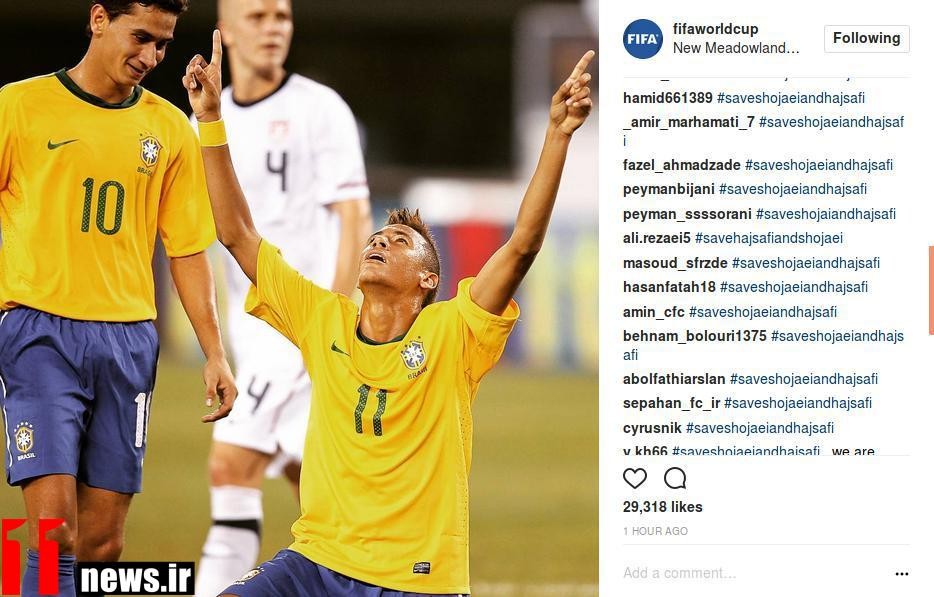
Task: Visit the sepahan_fc_ir profile
Action: click(x=671, y=403)
